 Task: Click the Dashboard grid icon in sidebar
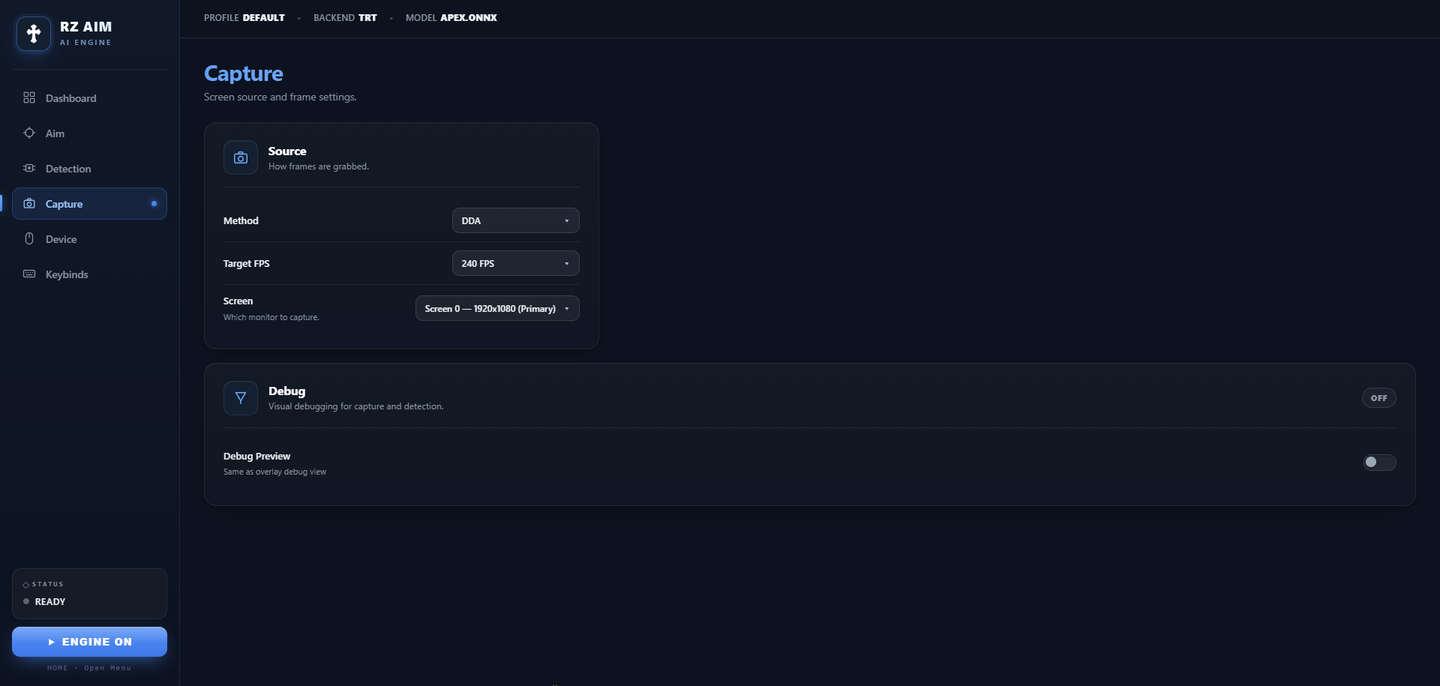[29, 98]
